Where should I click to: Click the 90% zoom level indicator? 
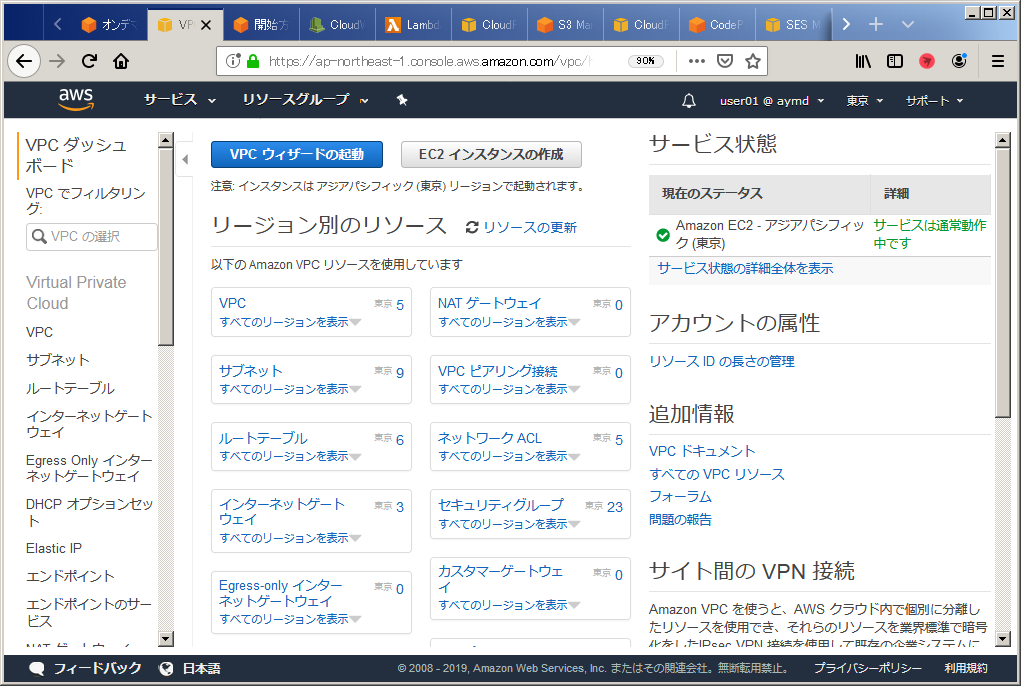(x=645, y=61)
